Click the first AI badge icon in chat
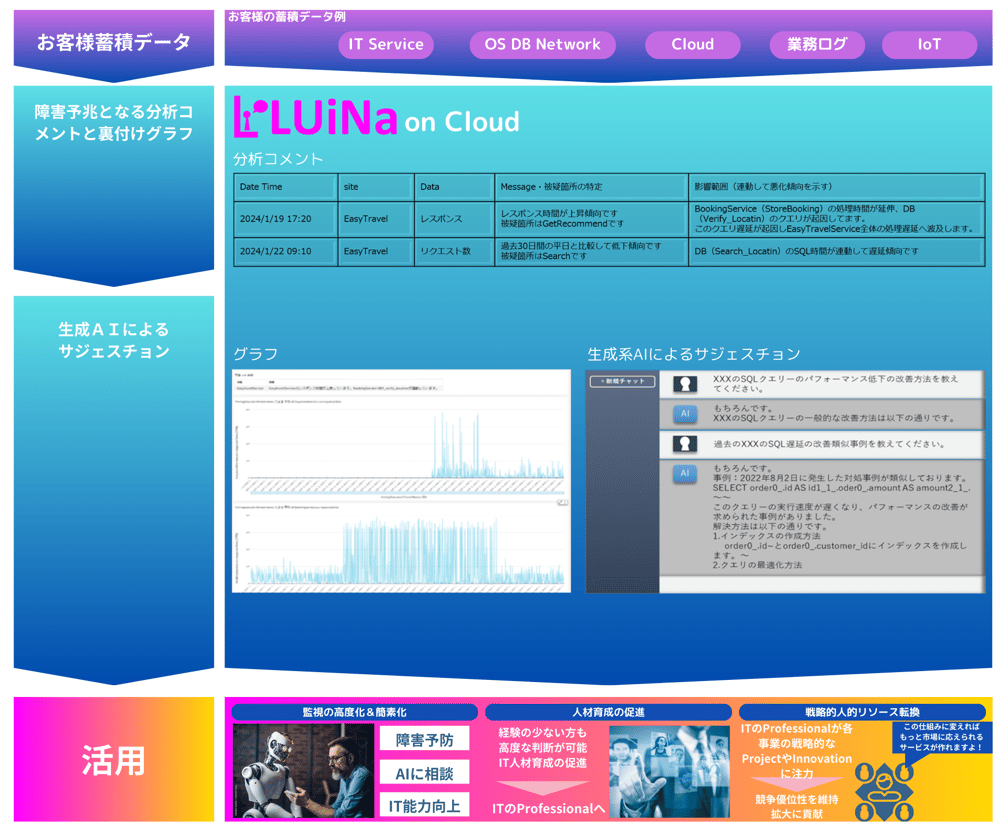The image size is (1000, 833). (685, 413)
